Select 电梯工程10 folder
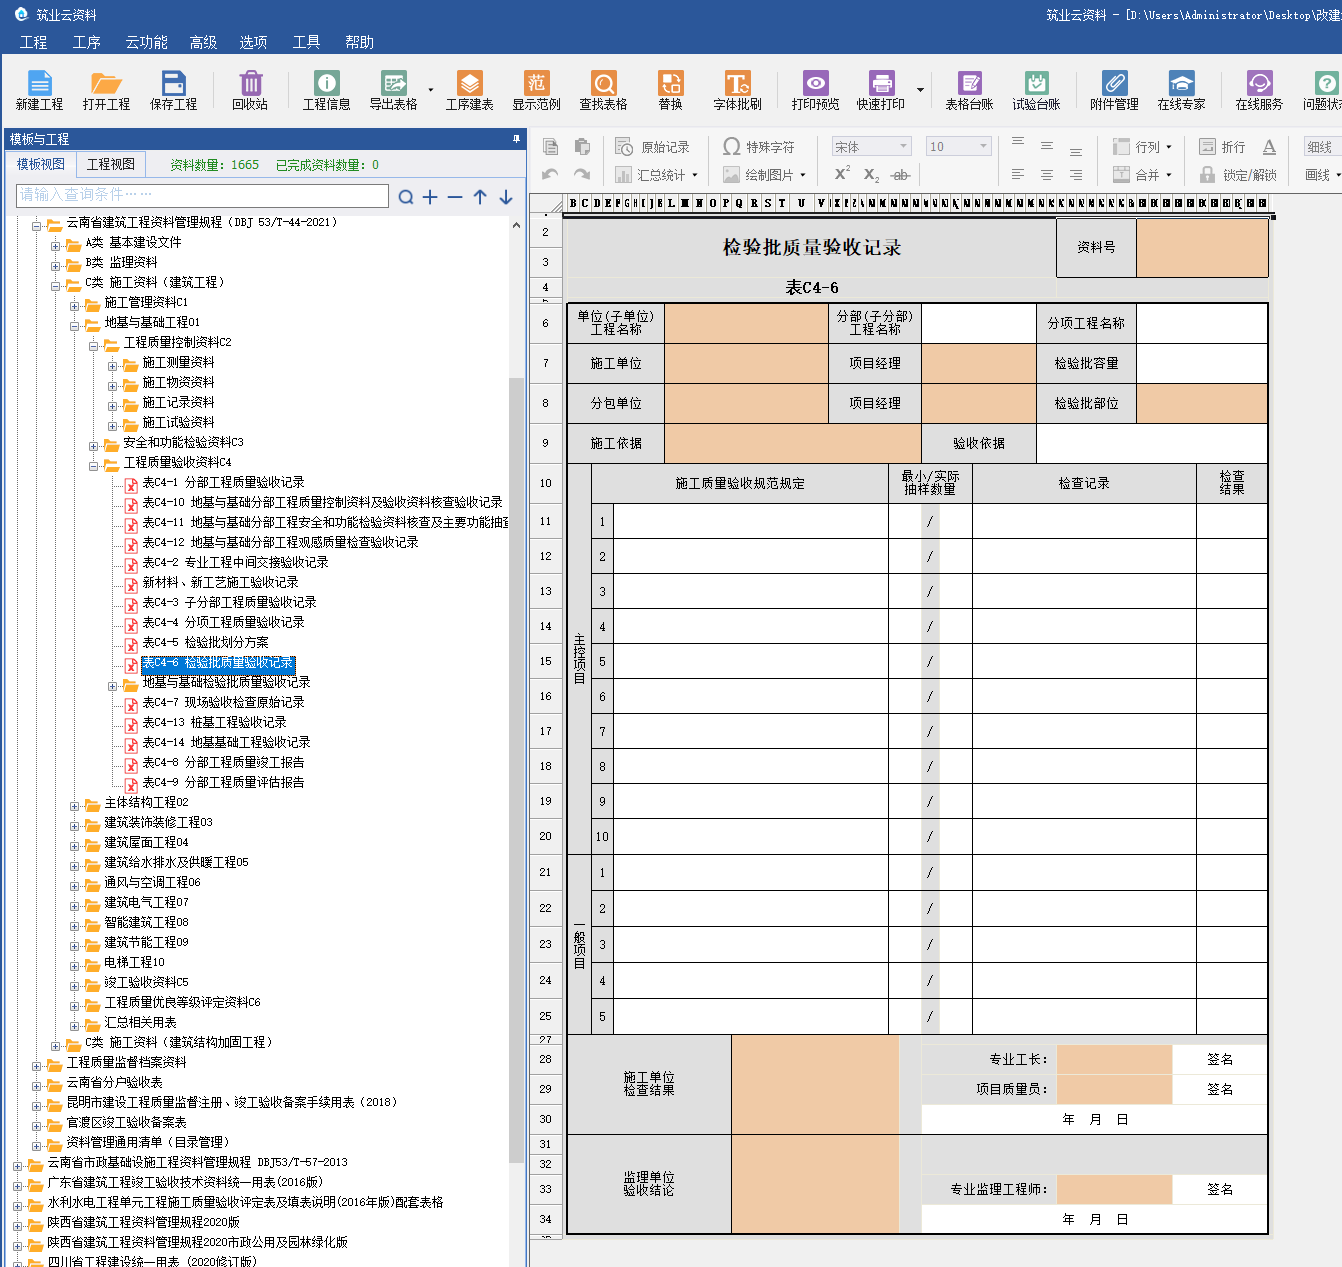The width and height of the screenshot is (1342, 1267). tap(134, 962)
